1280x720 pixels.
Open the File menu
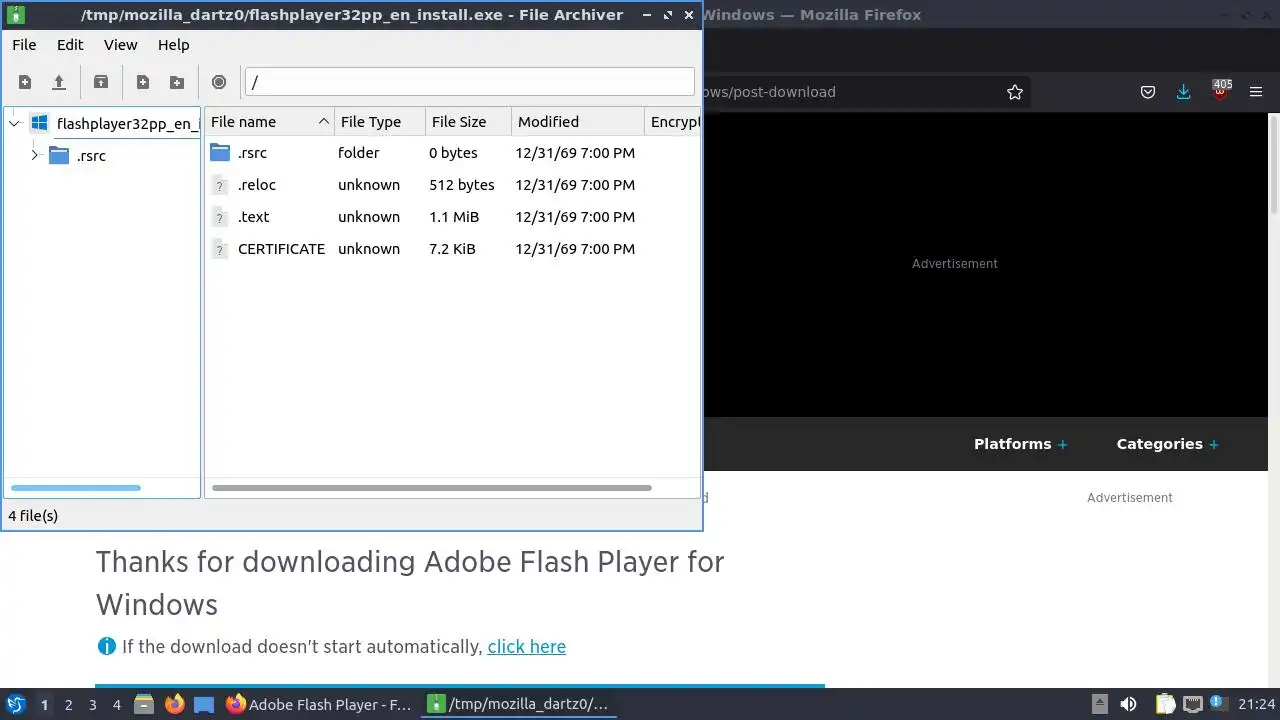pyautogui.click(x=24, y=45)
